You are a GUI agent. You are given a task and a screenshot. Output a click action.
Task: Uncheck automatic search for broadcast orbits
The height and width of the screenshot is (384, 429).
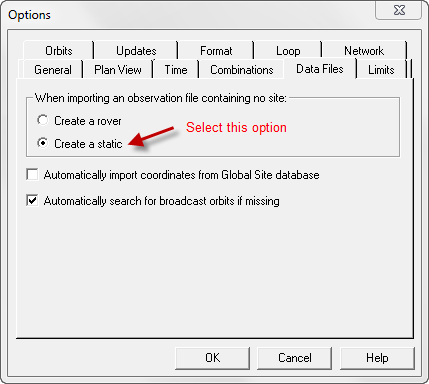point(32,200)
